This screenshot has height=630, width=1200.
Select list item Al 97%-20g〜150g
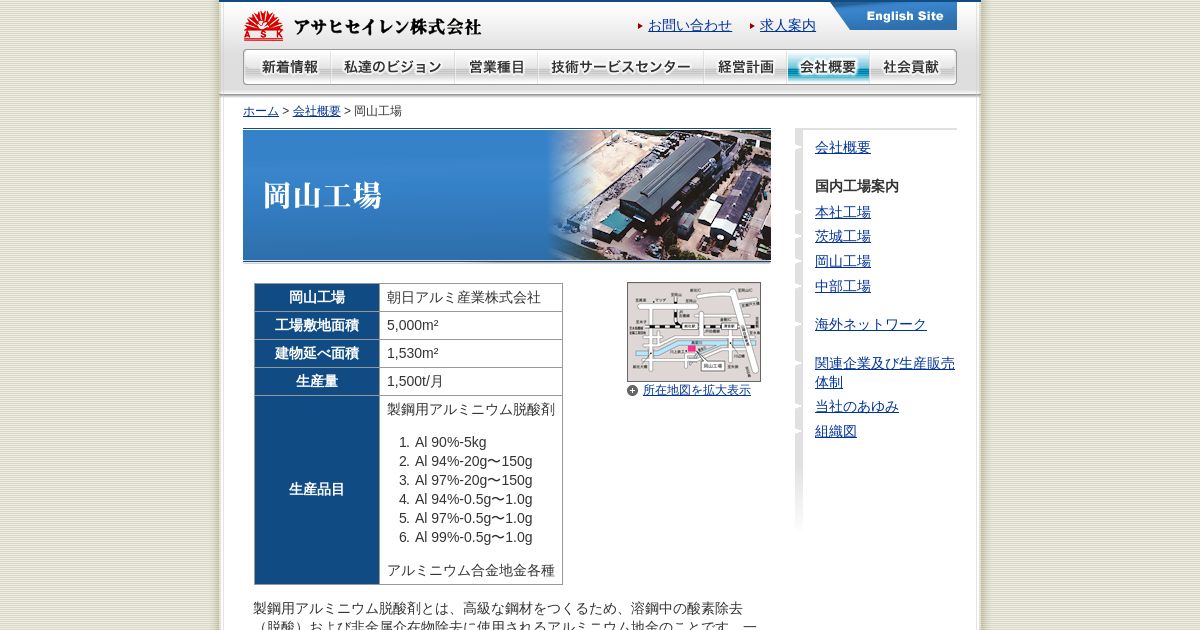coord(474,480)
